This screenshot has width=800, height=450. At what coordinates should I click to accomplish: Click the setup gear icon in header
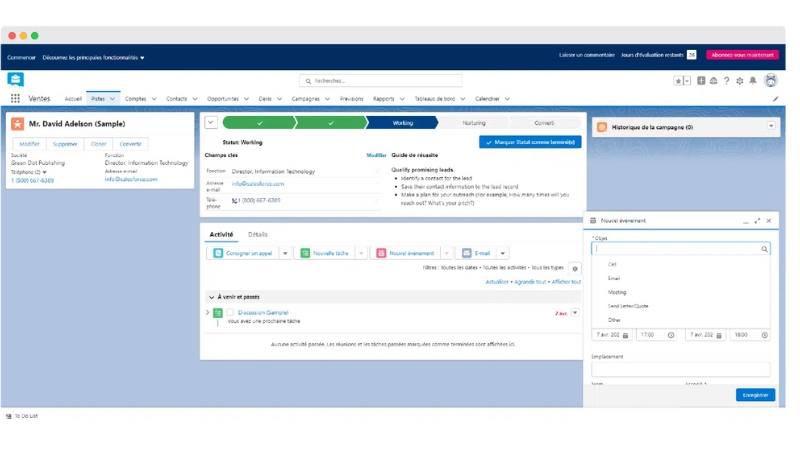coord(740,81)
